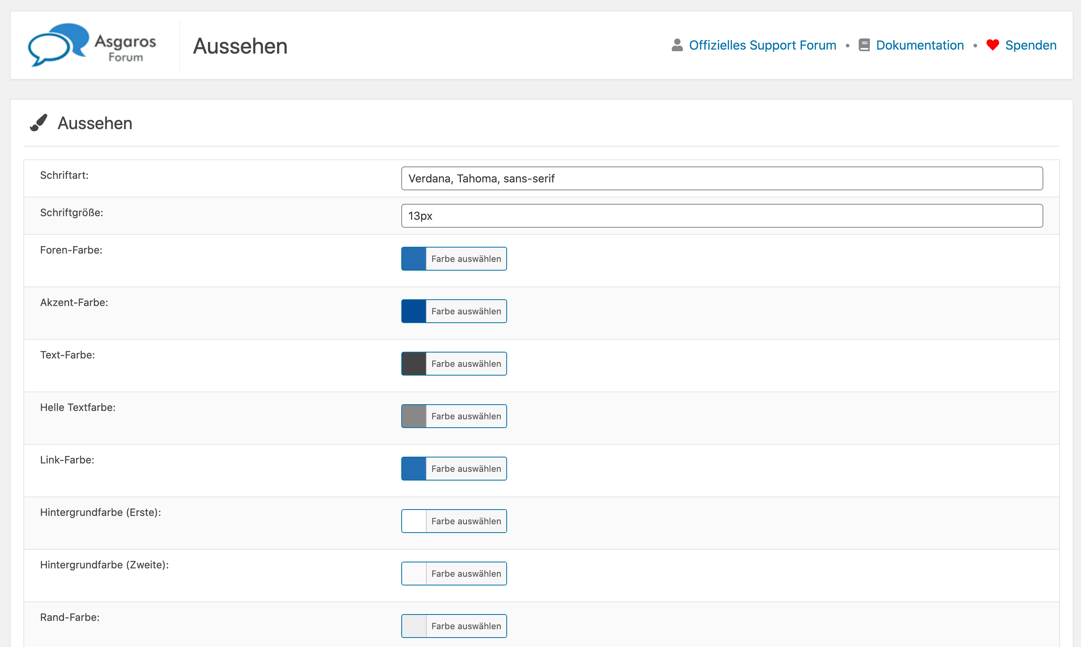The width and height of the screenshot is (1081, 647).
Task: Click the Akzent-Farbe: label
Action: (x=74, y=302)
